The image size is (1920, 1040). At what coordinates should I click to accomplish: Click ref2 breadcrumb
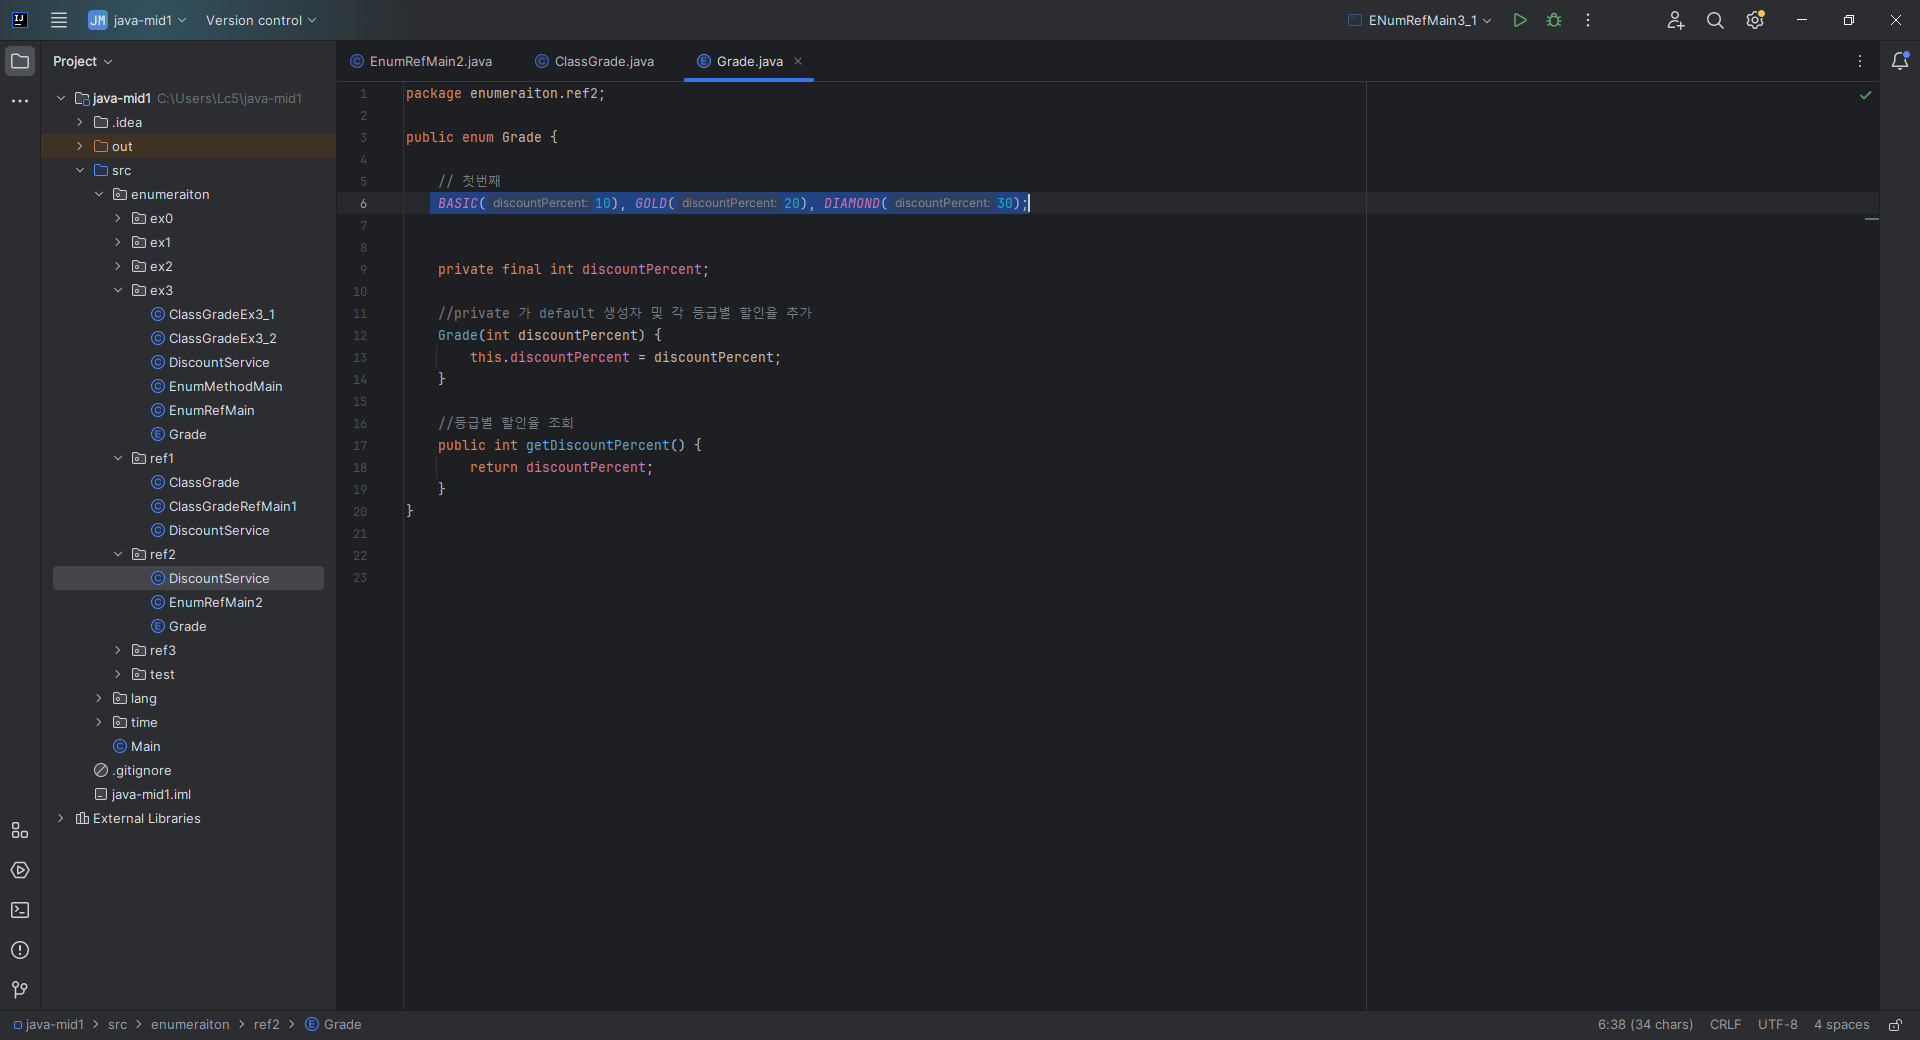pyautogui.click(x=266, y=1025)
